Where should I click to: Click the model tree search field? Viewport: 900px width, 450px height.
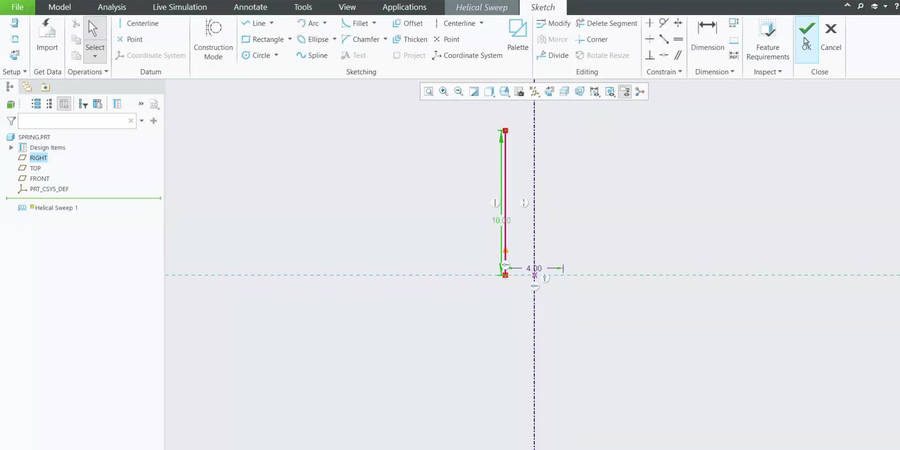coord(76,121)
